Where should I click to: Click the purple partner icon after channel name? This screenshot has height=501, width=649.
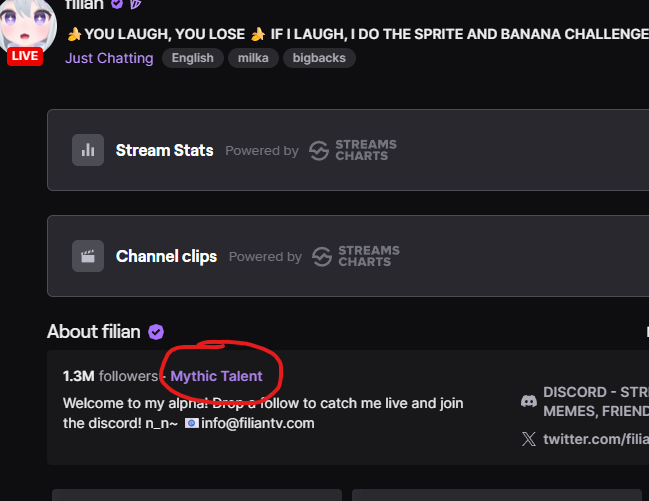click(x=135, y=4)
